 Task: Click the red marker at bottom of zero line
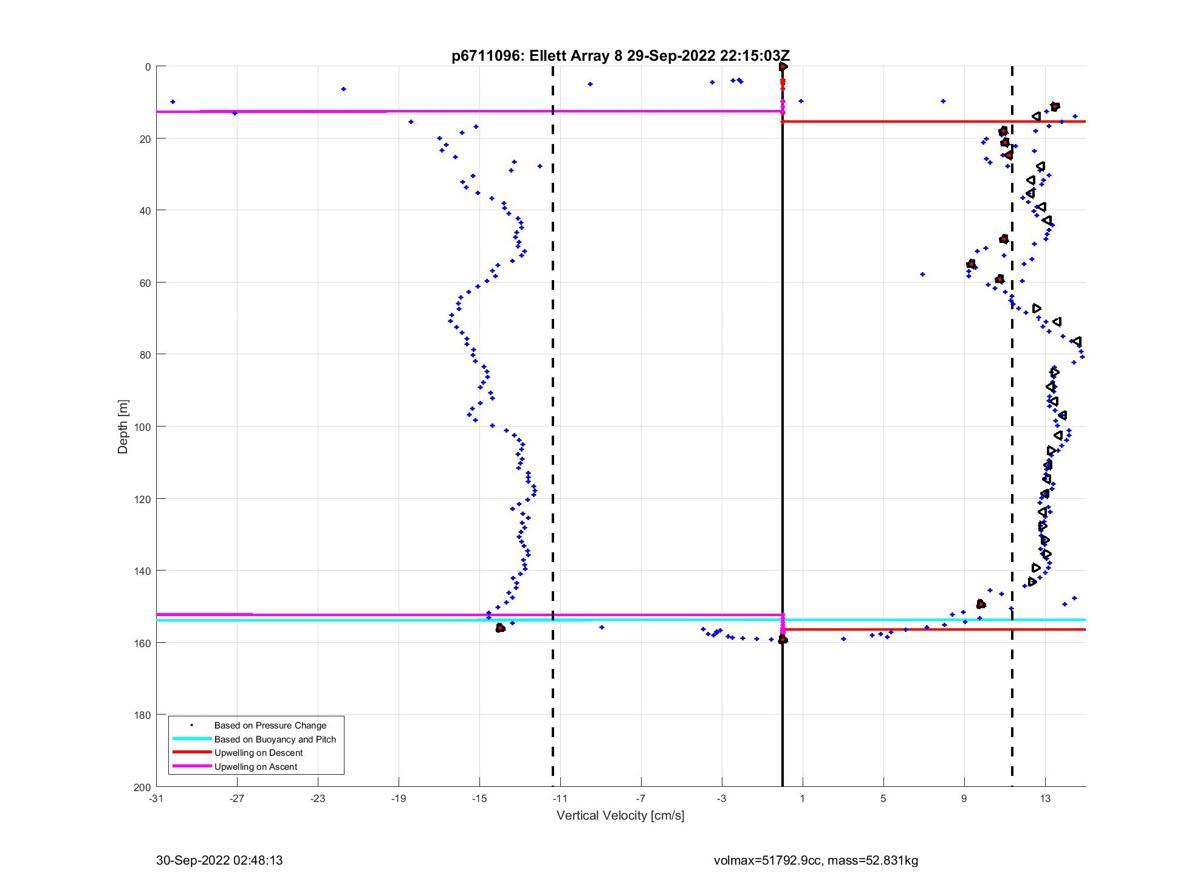click(783, 639)
